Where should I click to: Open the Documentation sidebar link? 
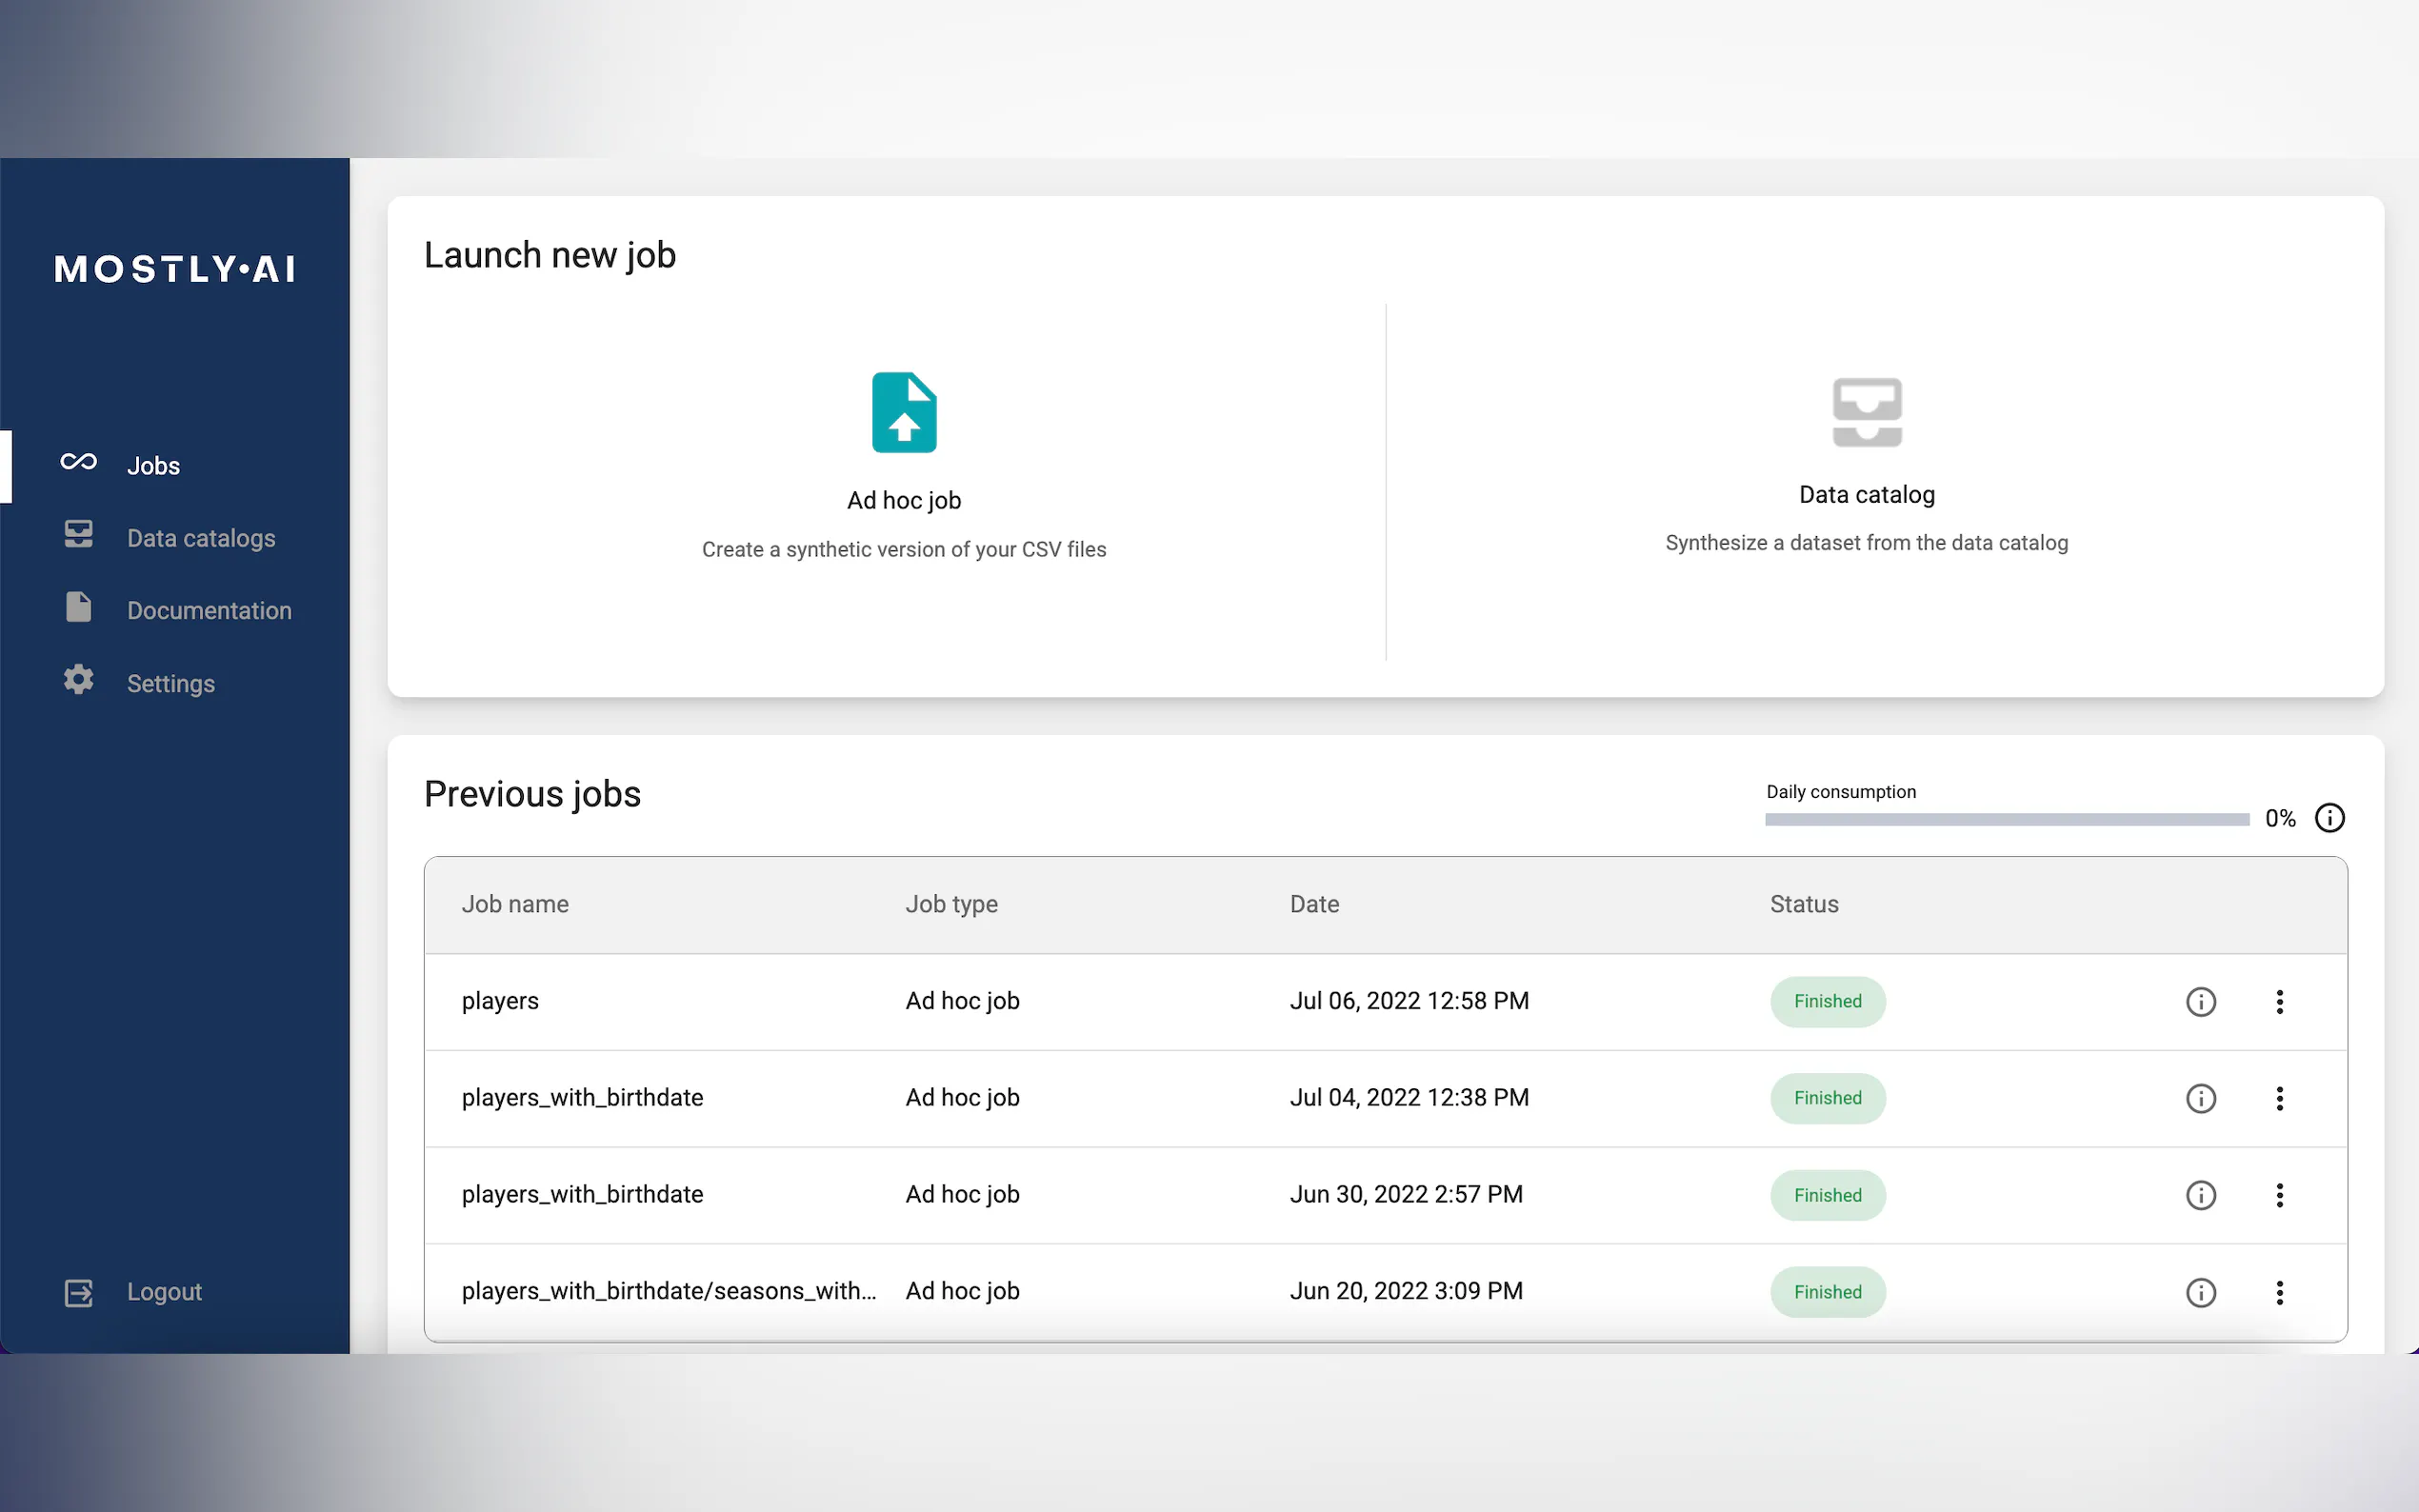coord(208,611)
